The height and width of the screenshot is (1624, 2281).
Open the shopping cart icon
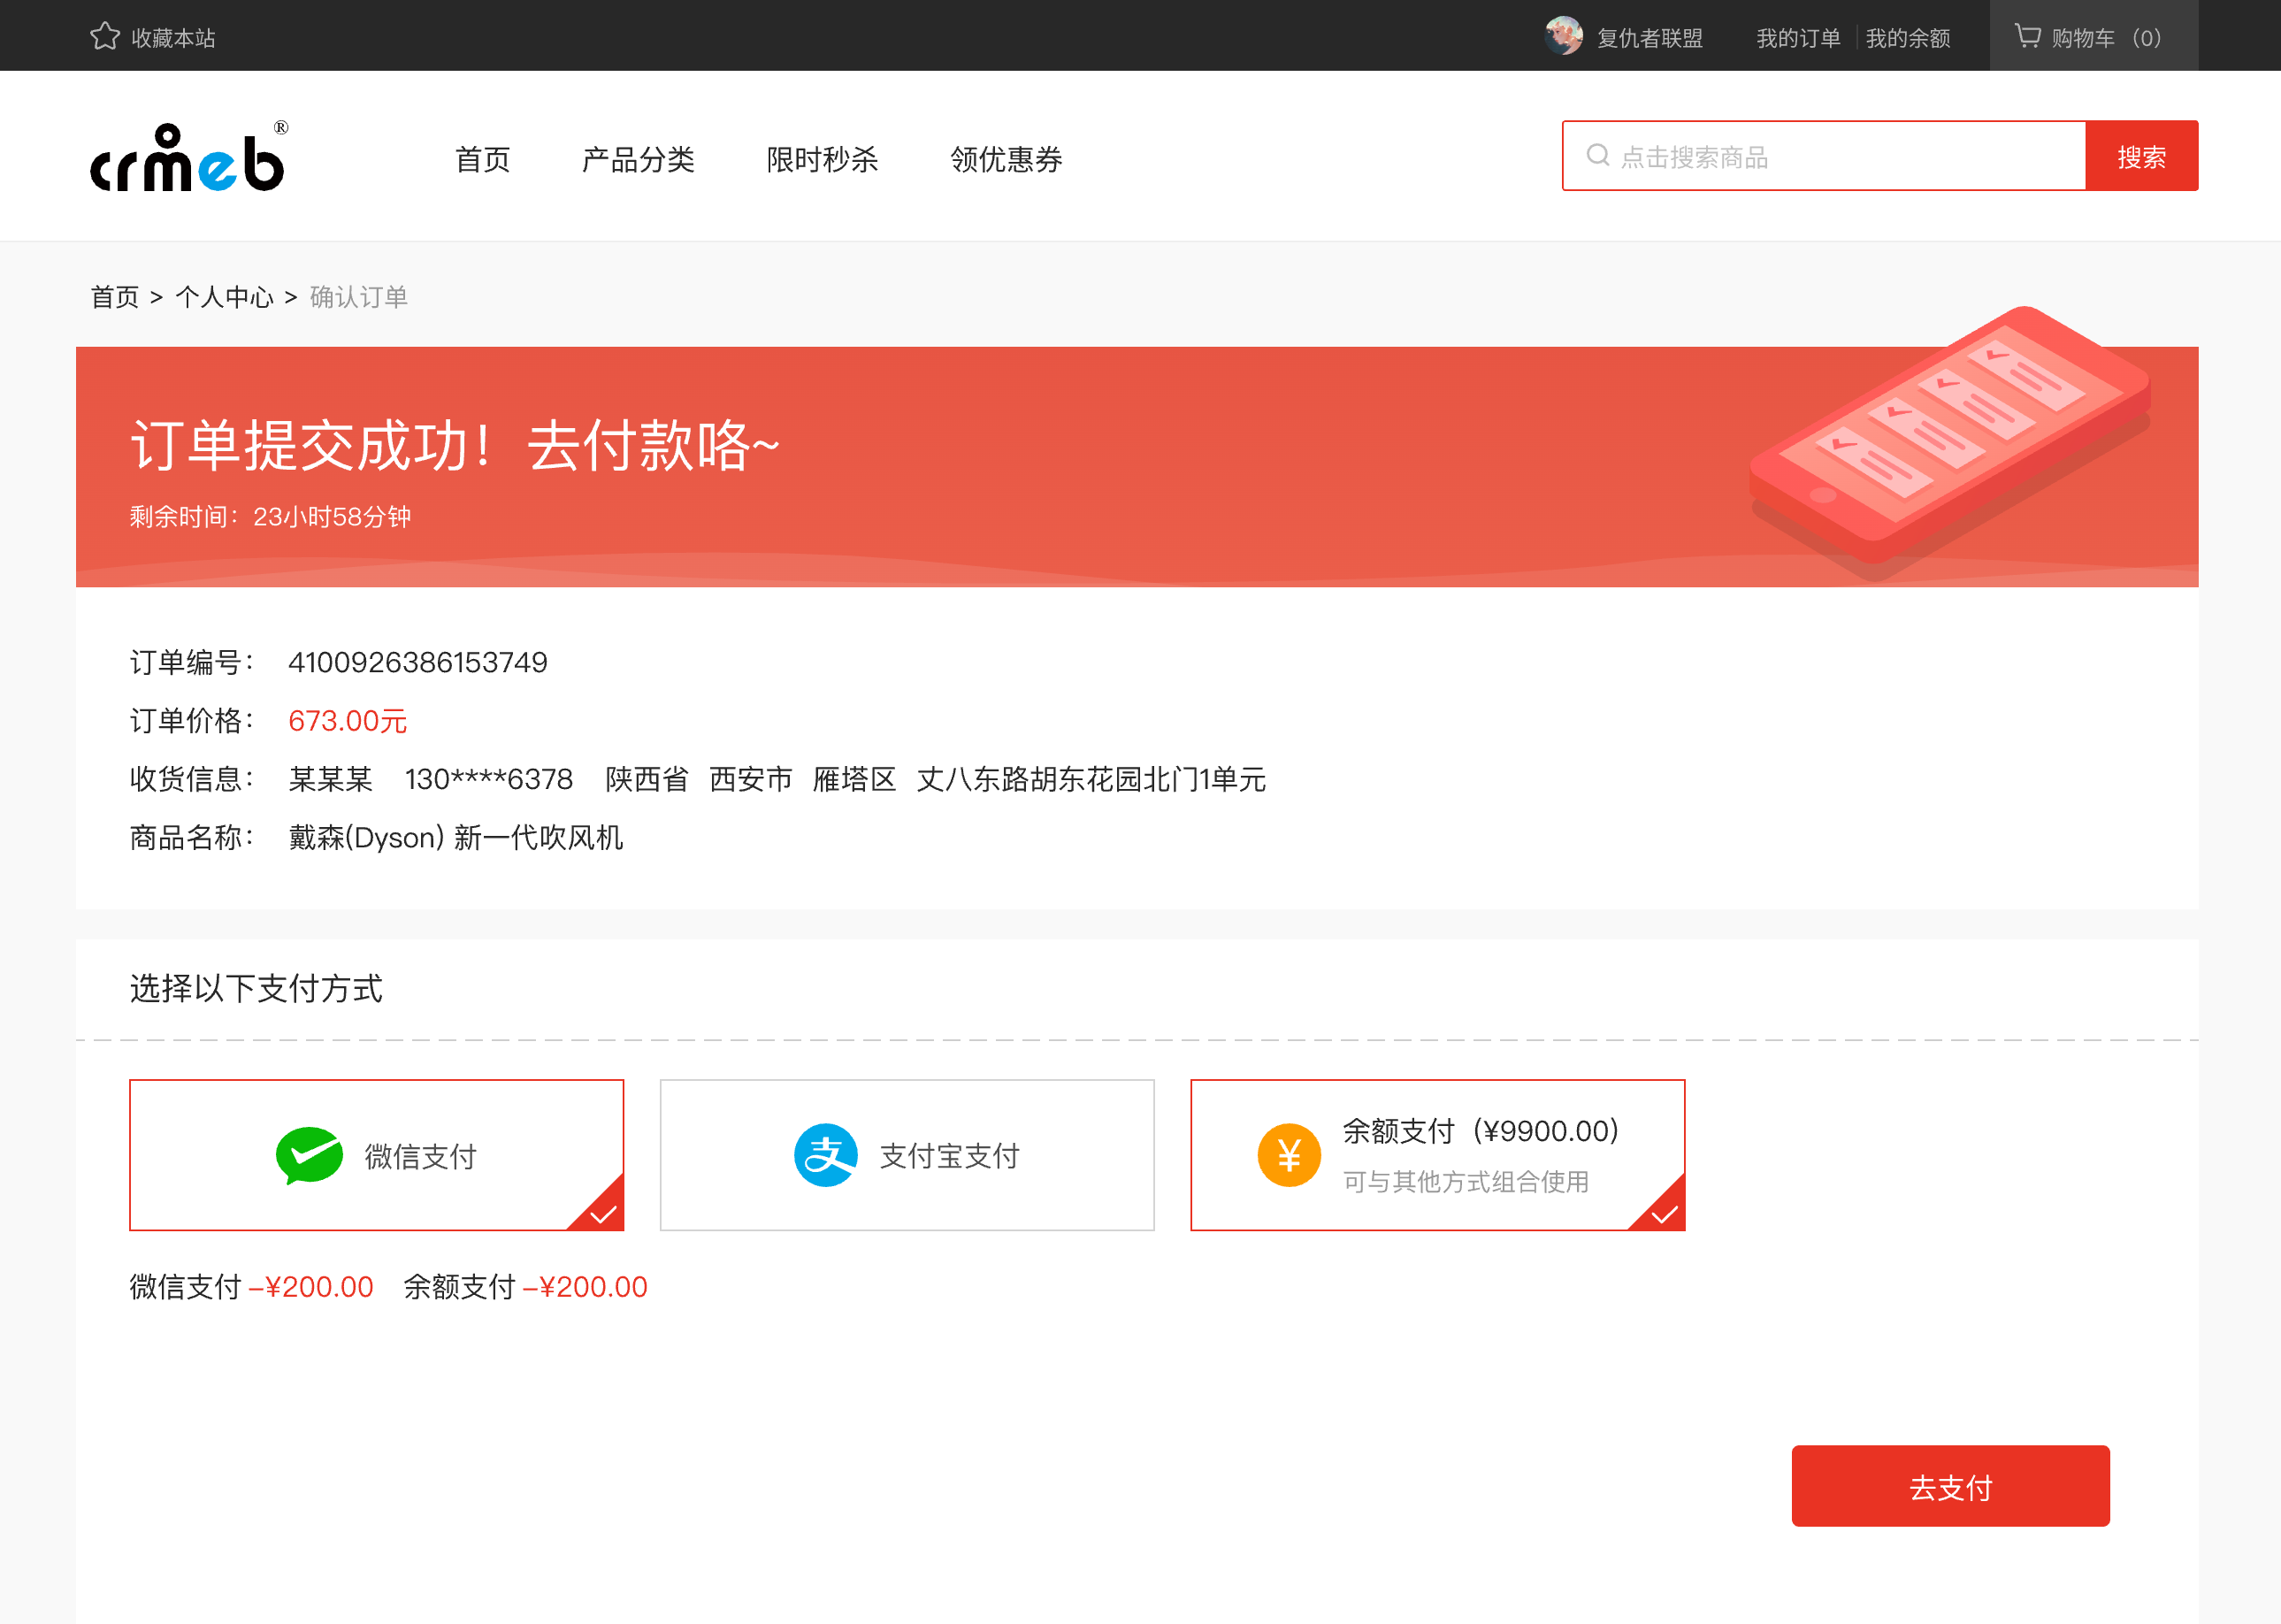pos(2027,36)
